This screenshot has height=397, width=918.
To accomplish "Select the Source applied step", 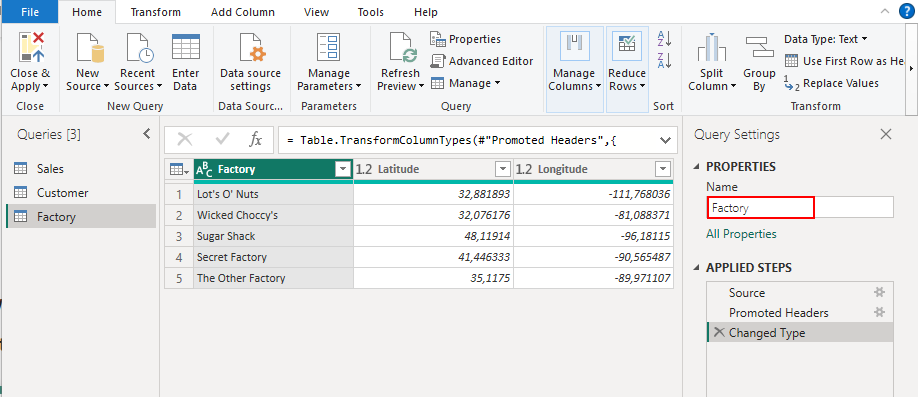I will point(800,293).
